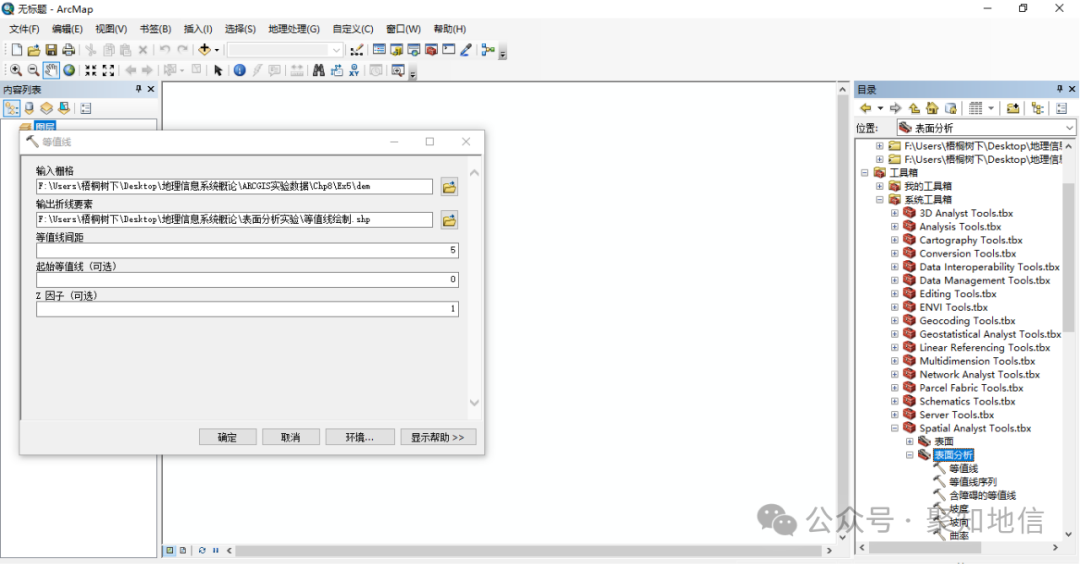Click 显示帮助 >> button

click(438, 437)
